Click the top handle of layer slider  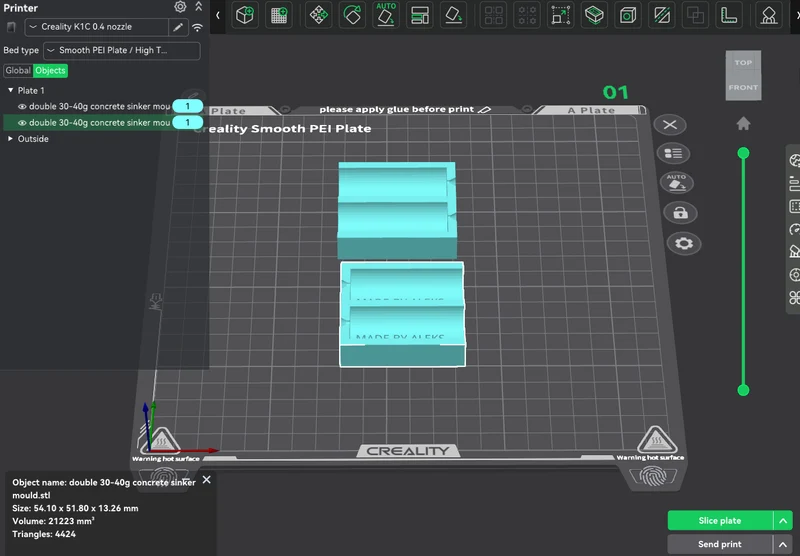[743, 153]
